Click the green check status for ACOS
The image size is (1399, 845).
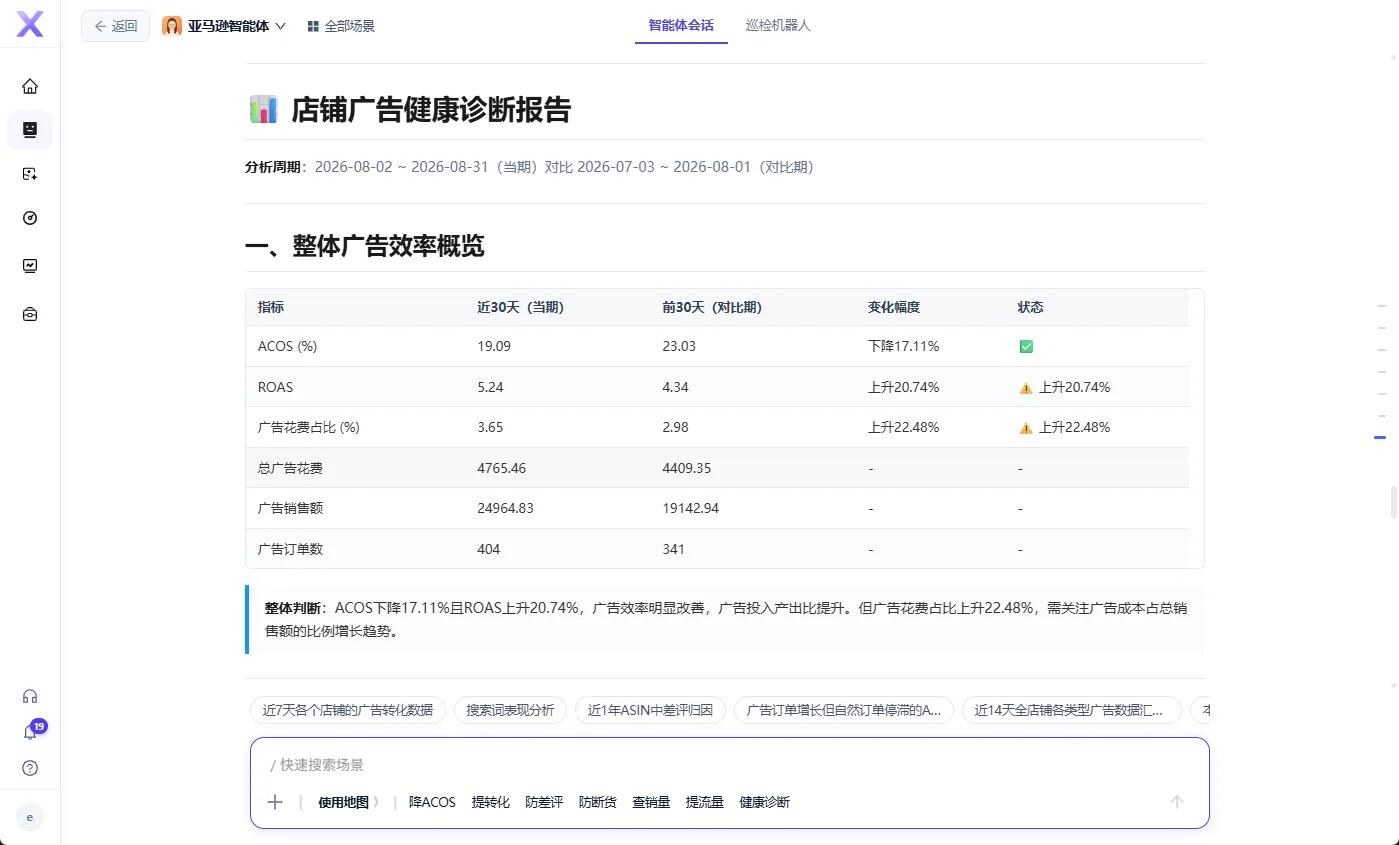1026,346
